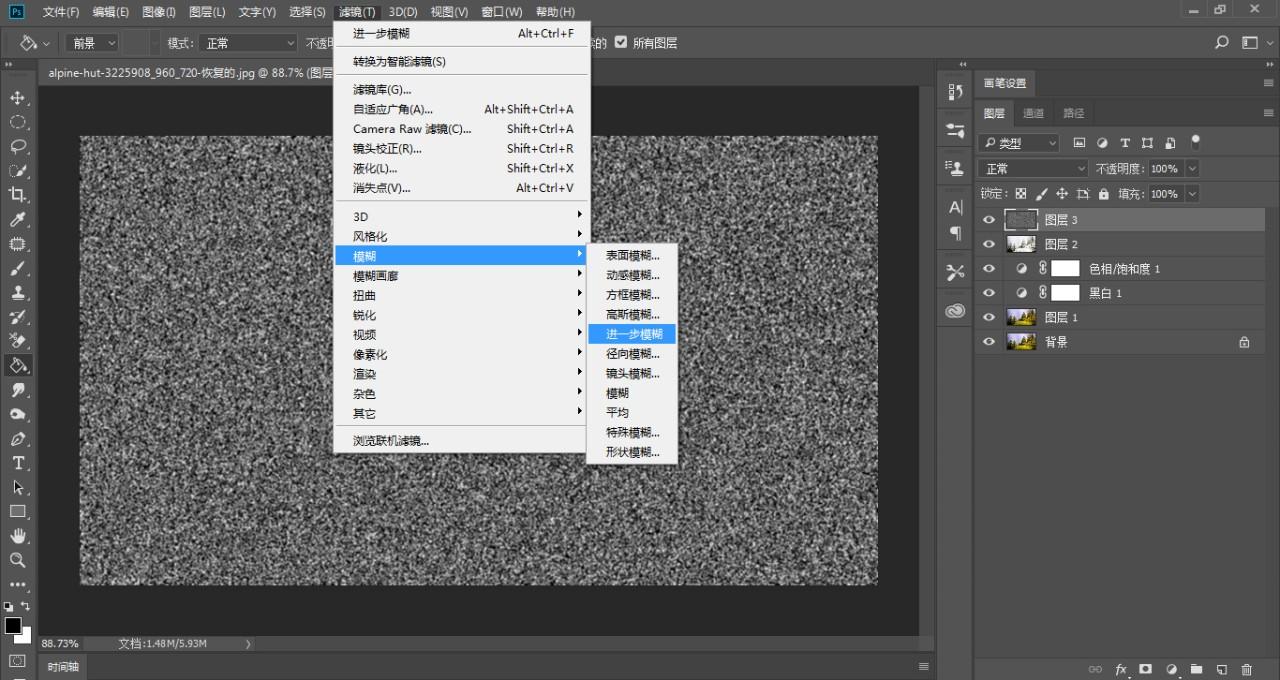Select the Horizontal Type tool
Viewport: 1280px width, 680px height.
pos(18,463)
